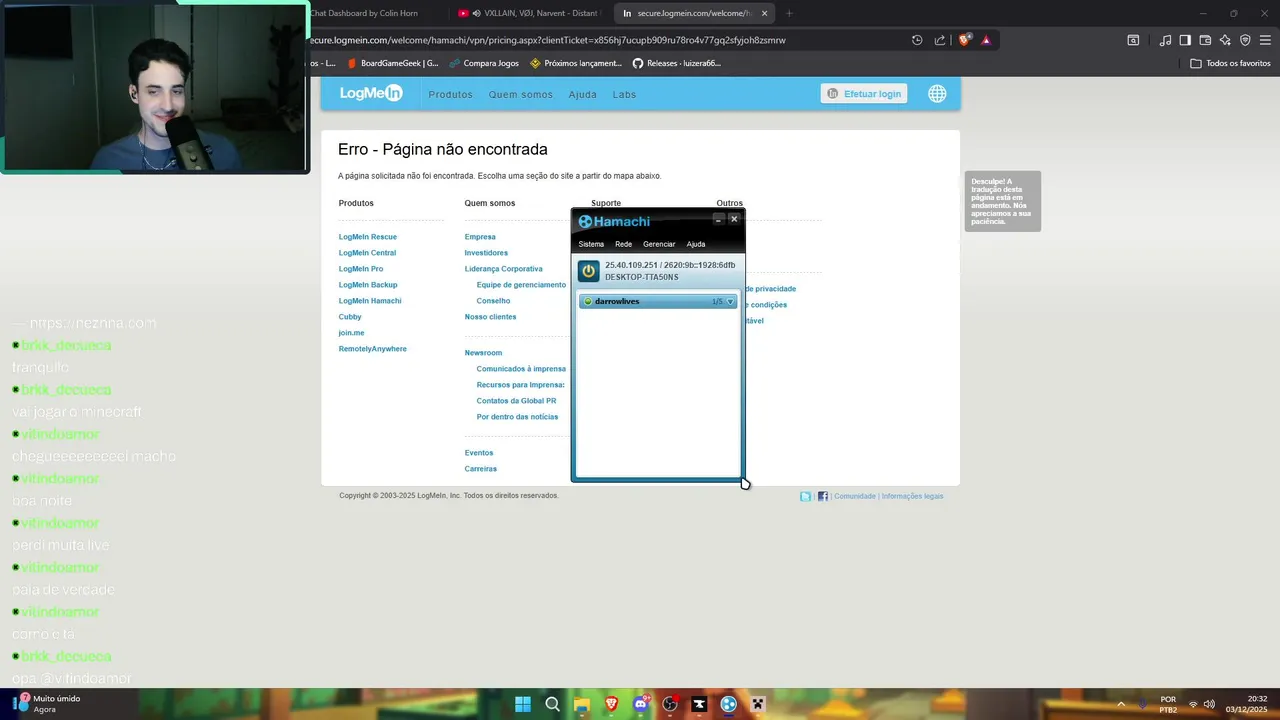This screenshot has width=1280, height=720.
Task: Follow the LogMeIn Hamachi link
Action: coord(370,301)
